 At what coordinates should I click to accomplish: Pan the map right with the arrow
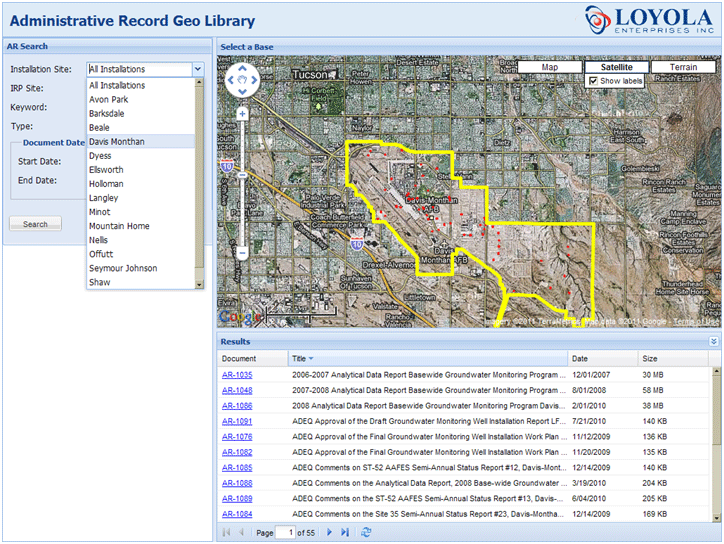tap(254, 80)
